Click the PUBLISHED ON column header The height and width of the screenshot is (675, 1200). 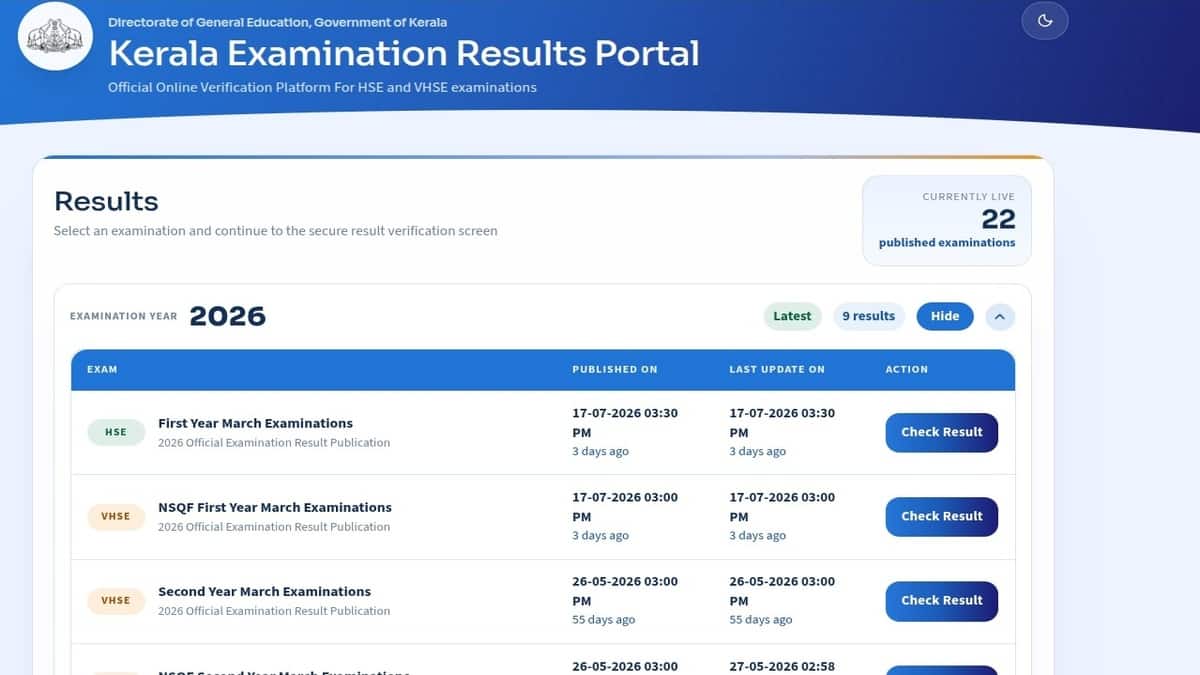[x=615, y=369]
